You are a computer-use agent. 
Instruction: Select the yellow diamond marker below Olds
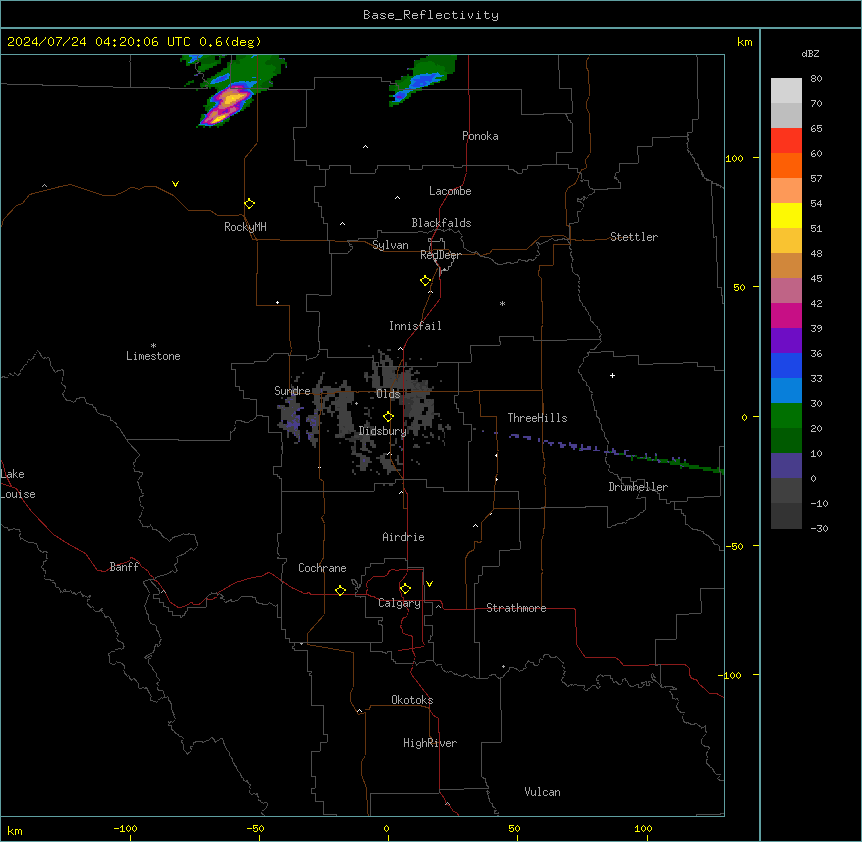pyautogui.click(x=388, y=417)
